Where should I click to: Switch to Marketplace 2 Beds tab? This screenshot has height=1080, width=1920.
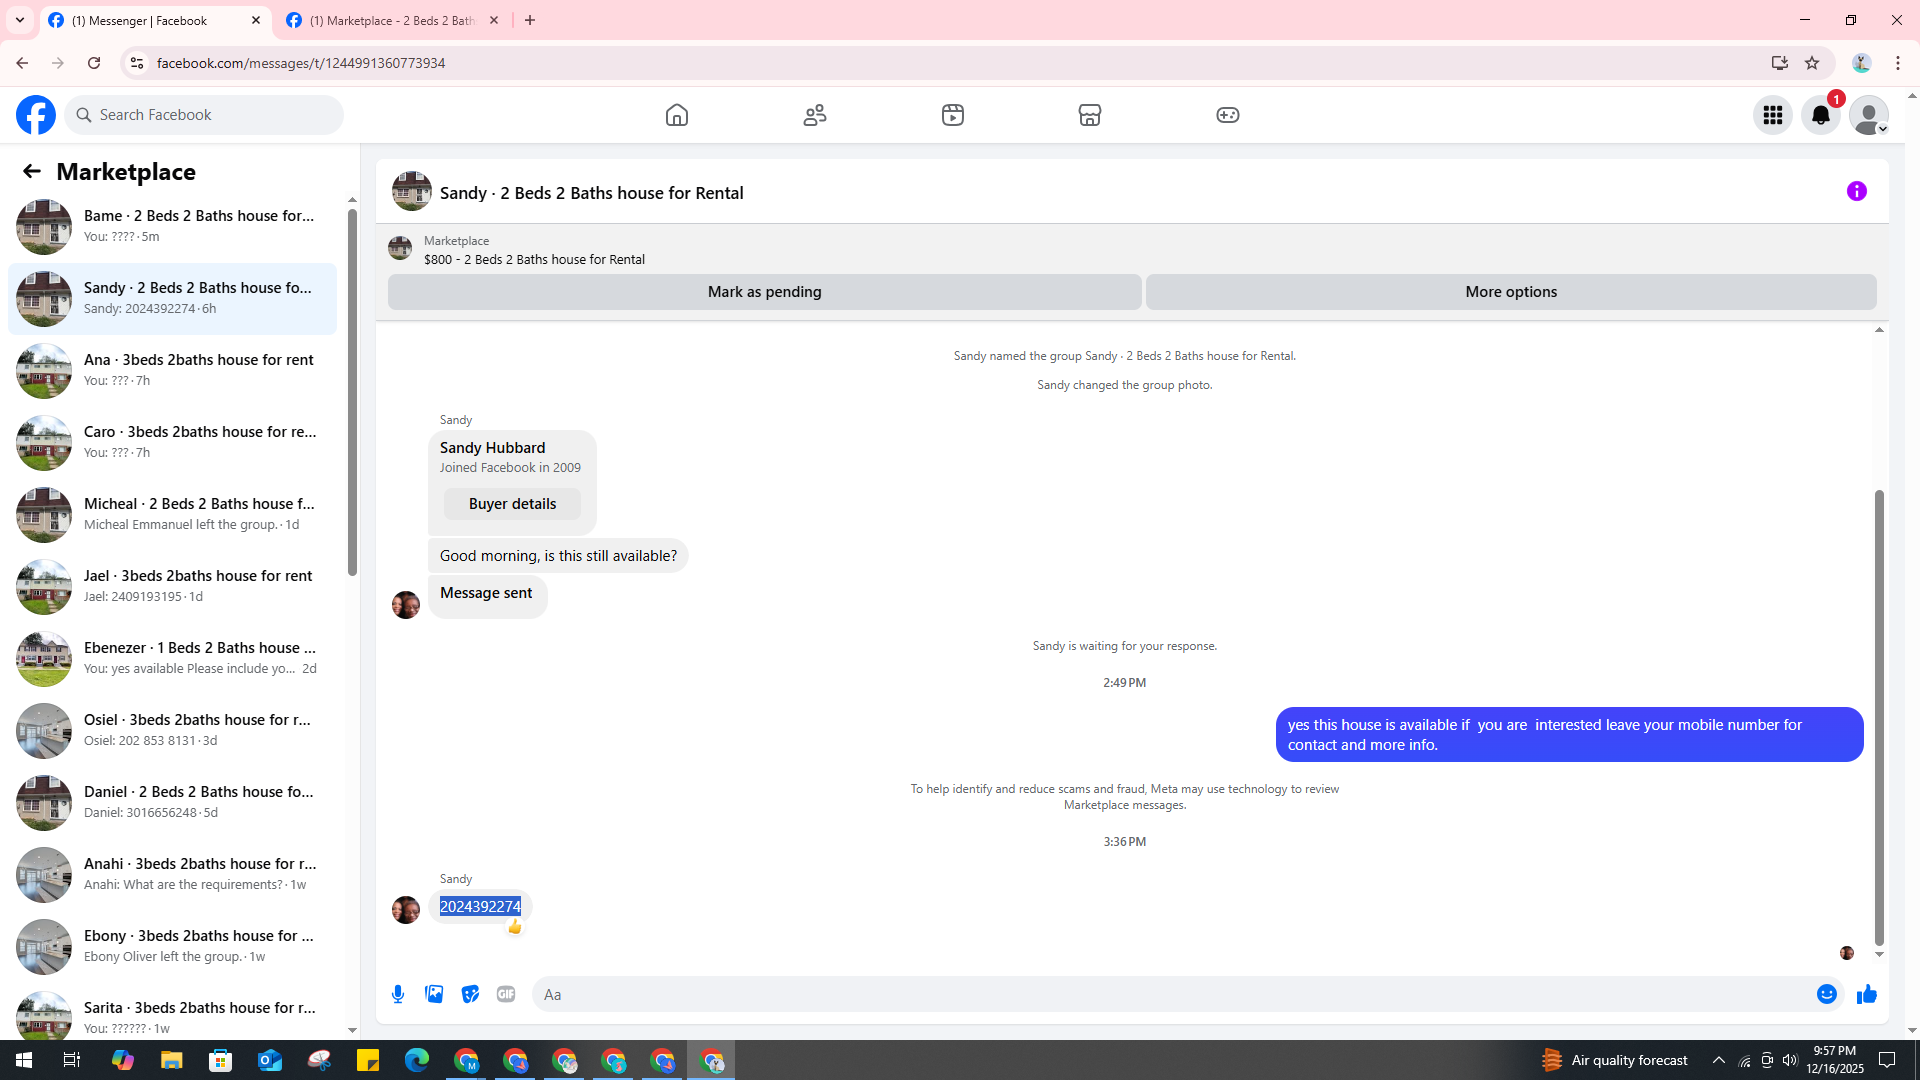tap(392, 20)
